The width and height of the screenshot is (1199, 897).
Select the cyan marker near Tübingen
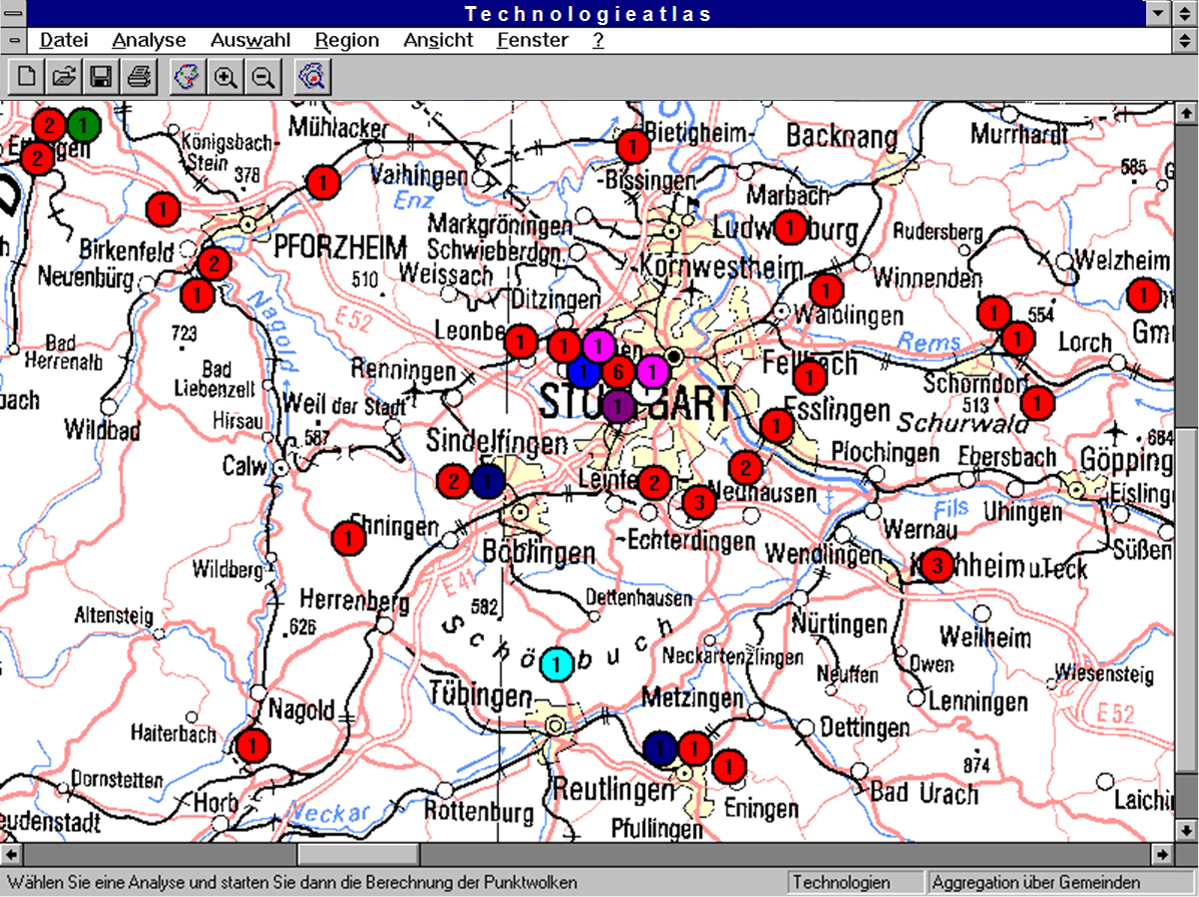coord(557,663)
